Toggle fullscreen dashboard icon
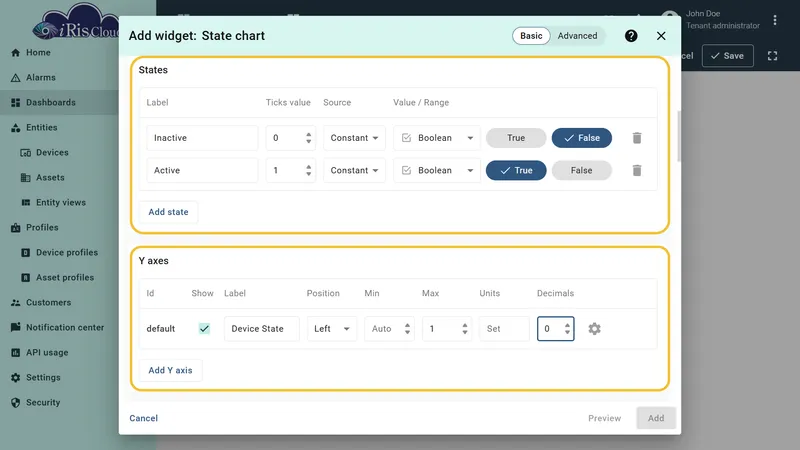 point(772,56)
